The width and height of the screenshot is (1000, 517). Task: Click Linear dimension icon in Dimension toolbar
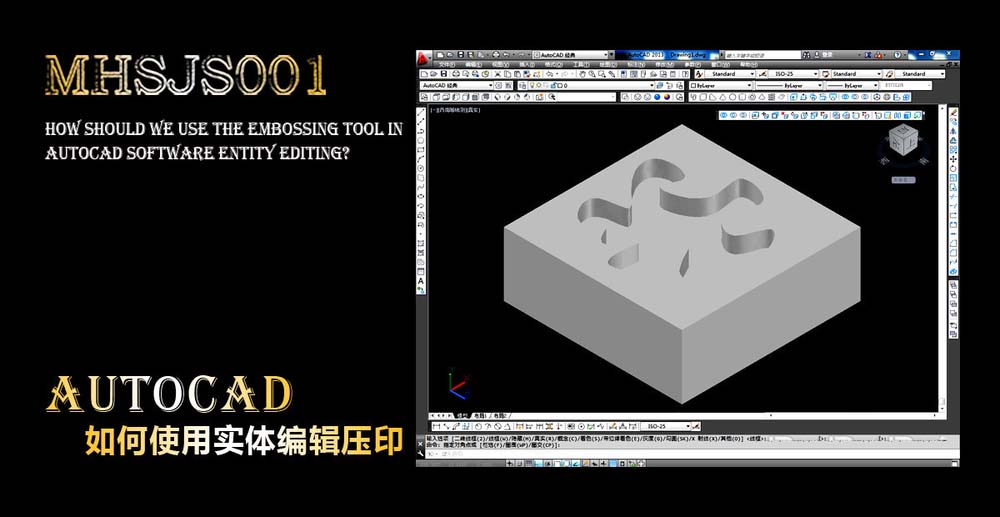tap(436, 426)
